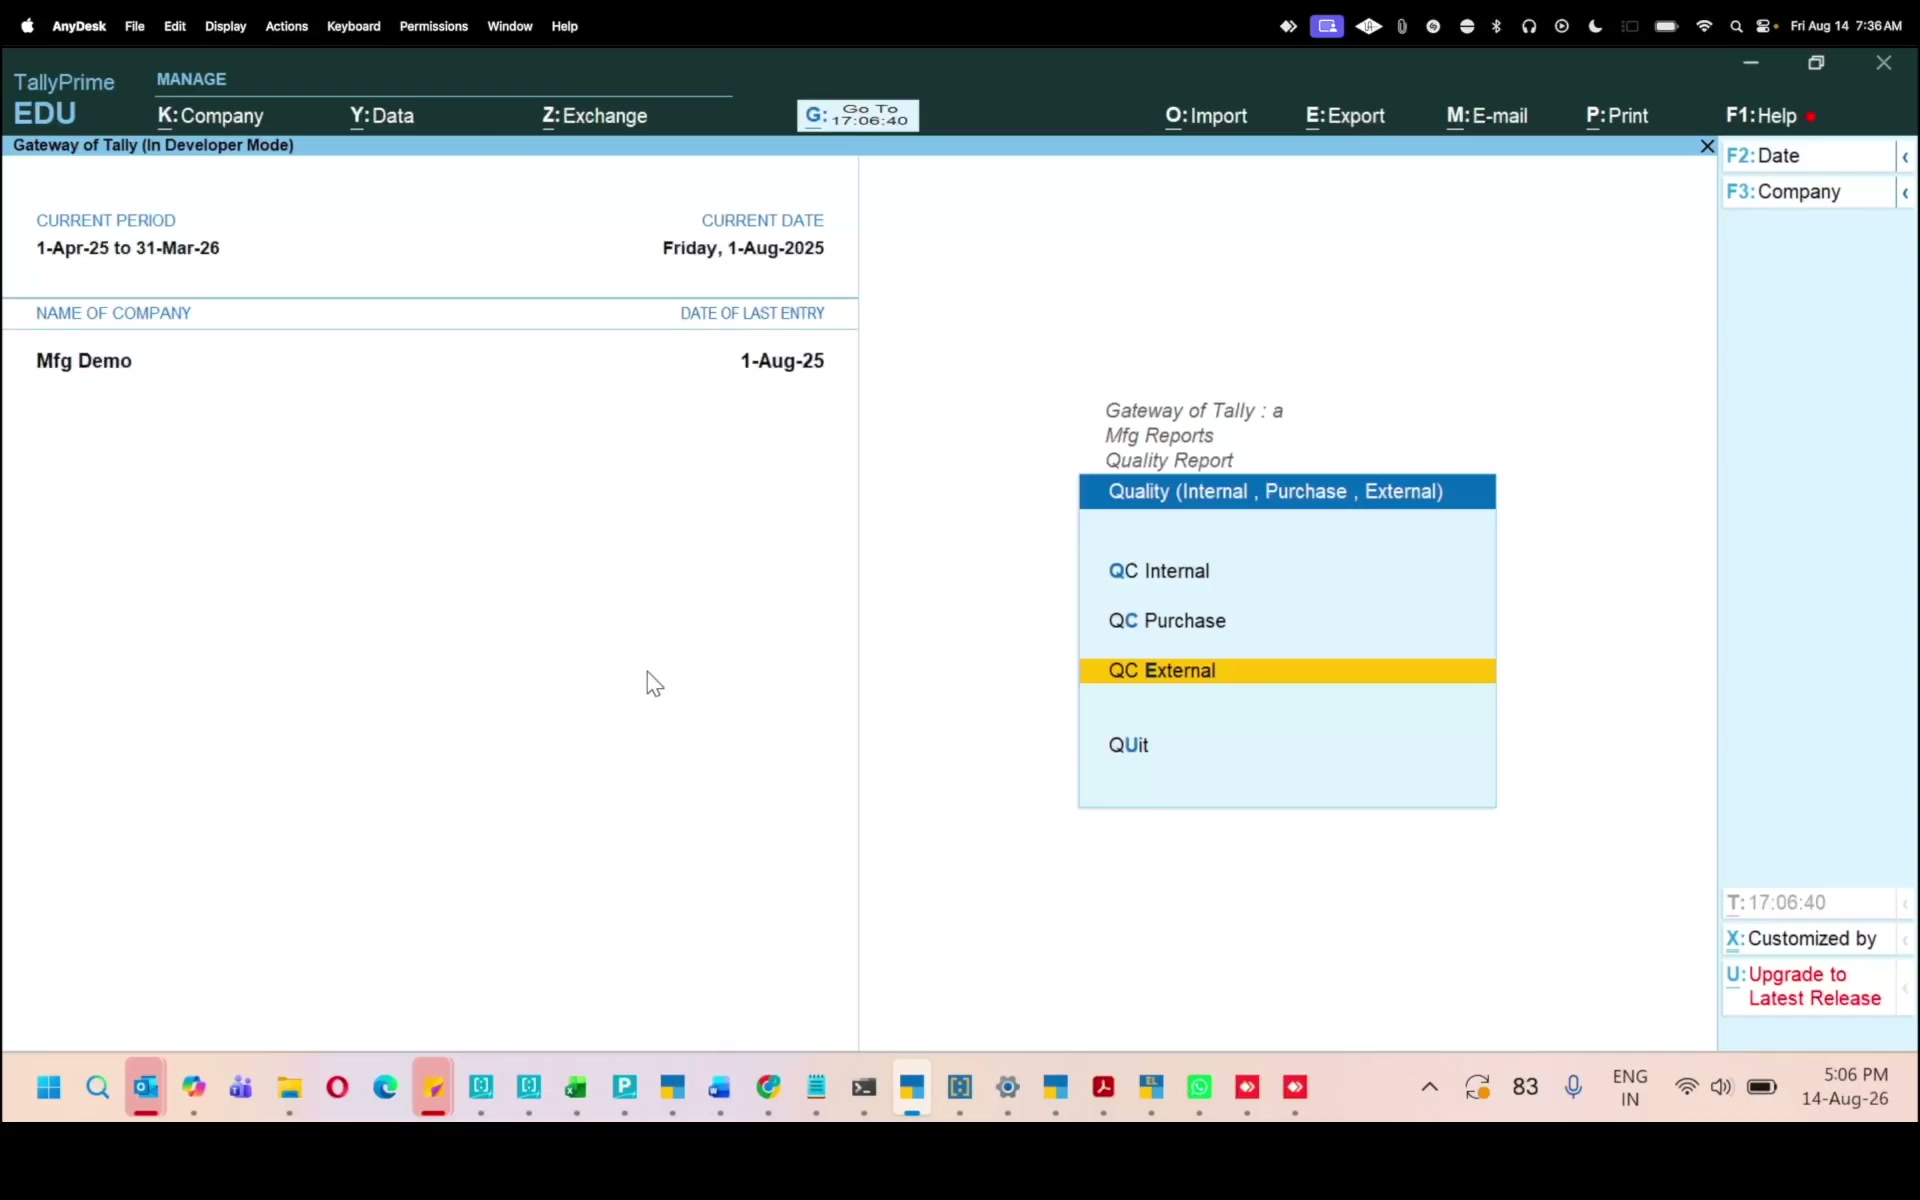Click the G: Go To box
The height and width of the screenshot is (1200, 1920).
[858, 116]
